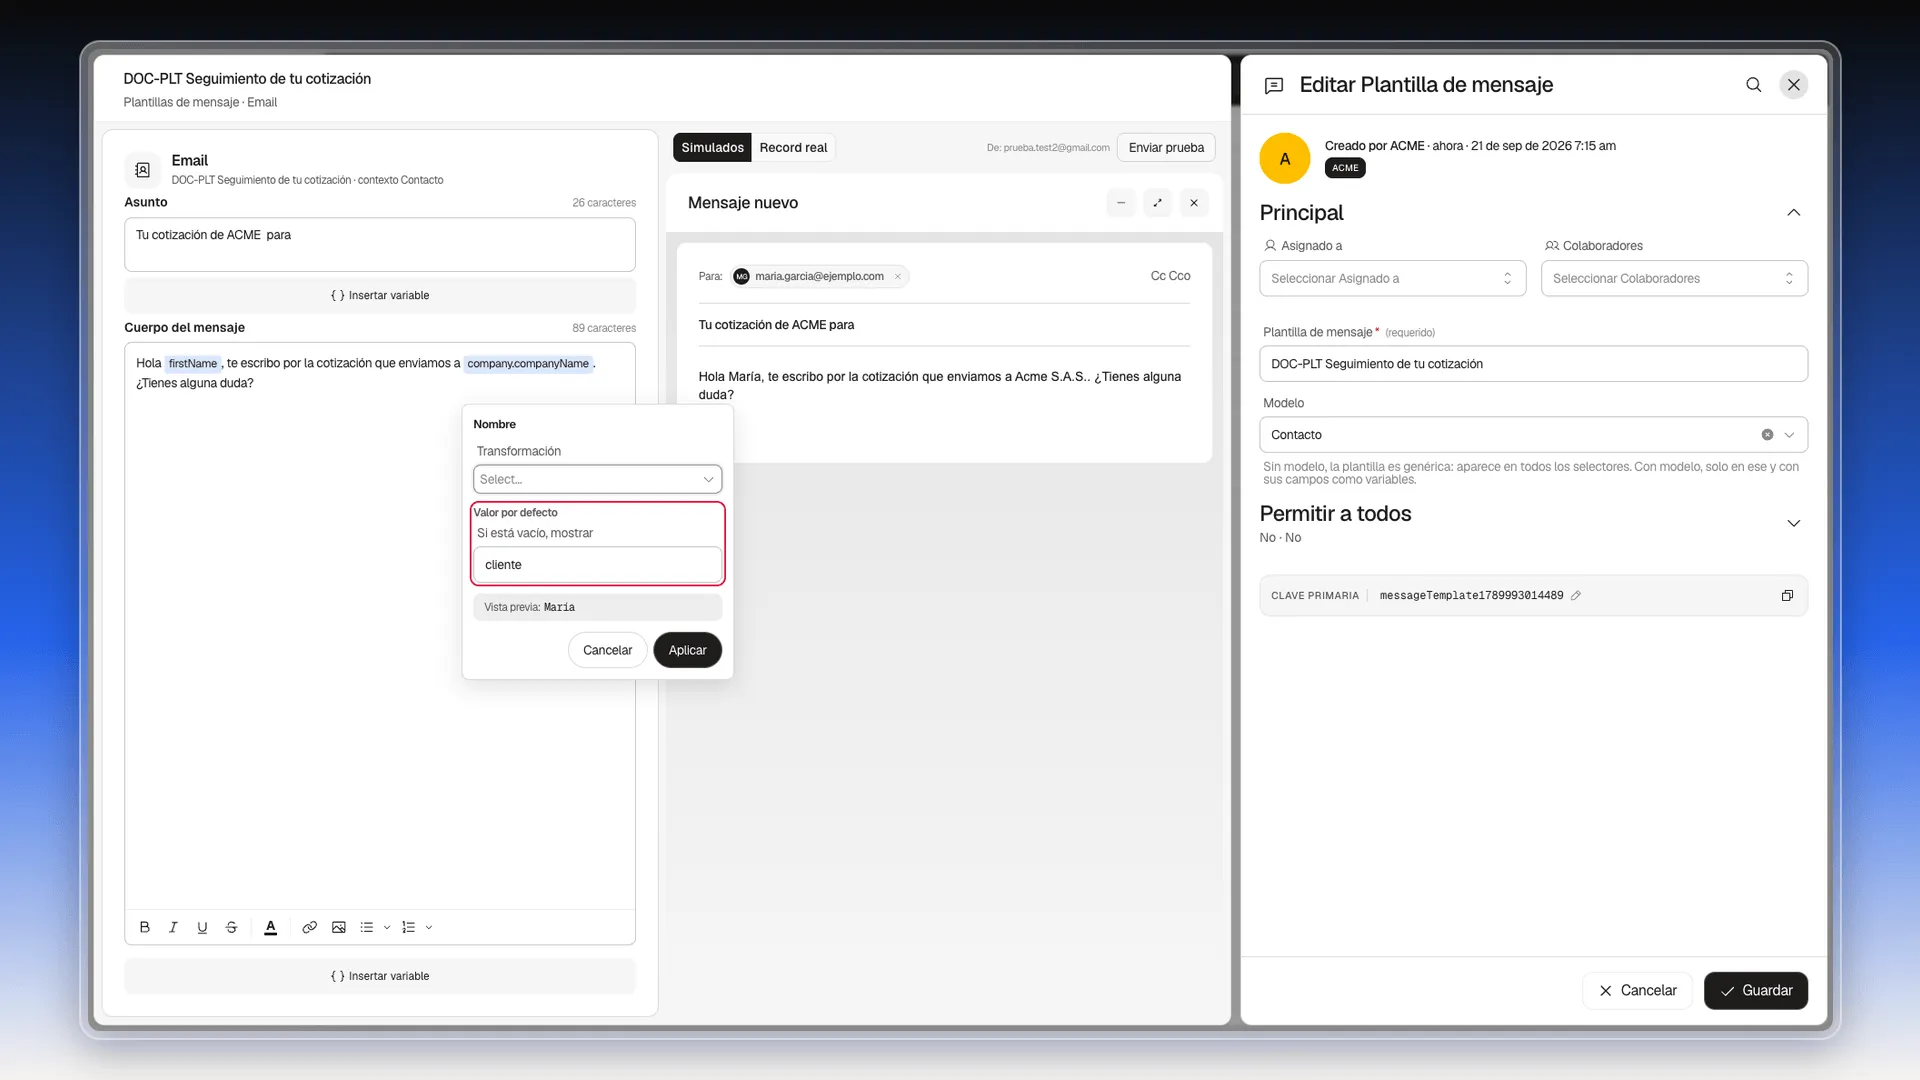Clear the Contacto value in Modelo field
This screenshot has height=1080, width=1920.
coord(1767,435)
